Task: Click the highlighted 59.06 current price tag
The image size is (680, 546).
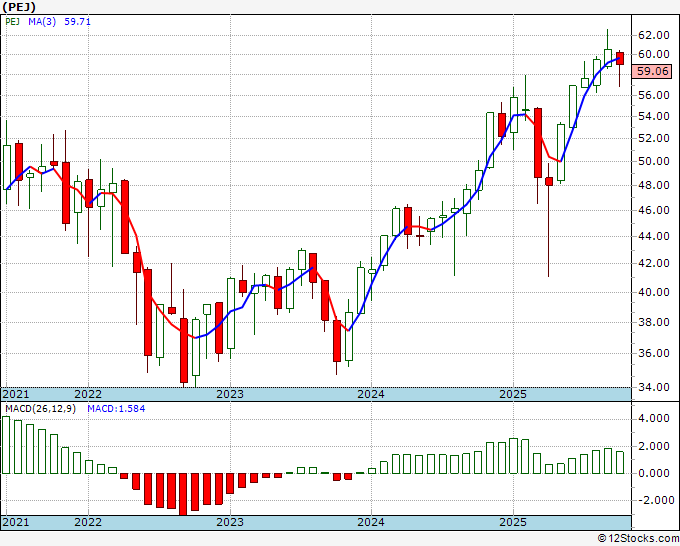Action: click(x=652, y=71)
